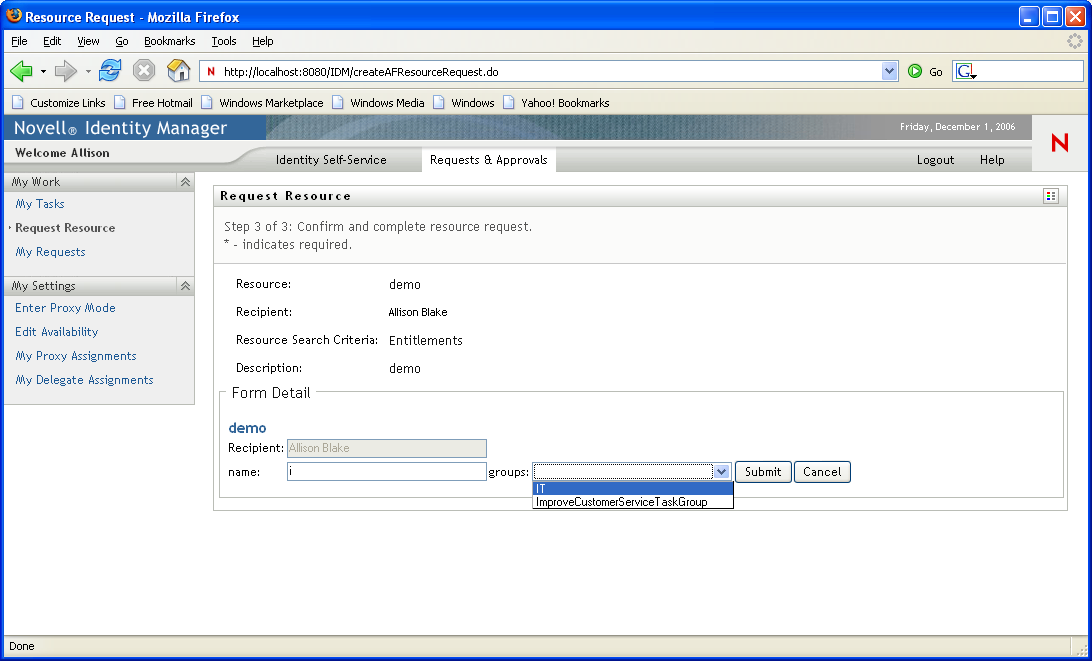Open the View menu
The image size is (1092, 661).
[x=88, y=41]
